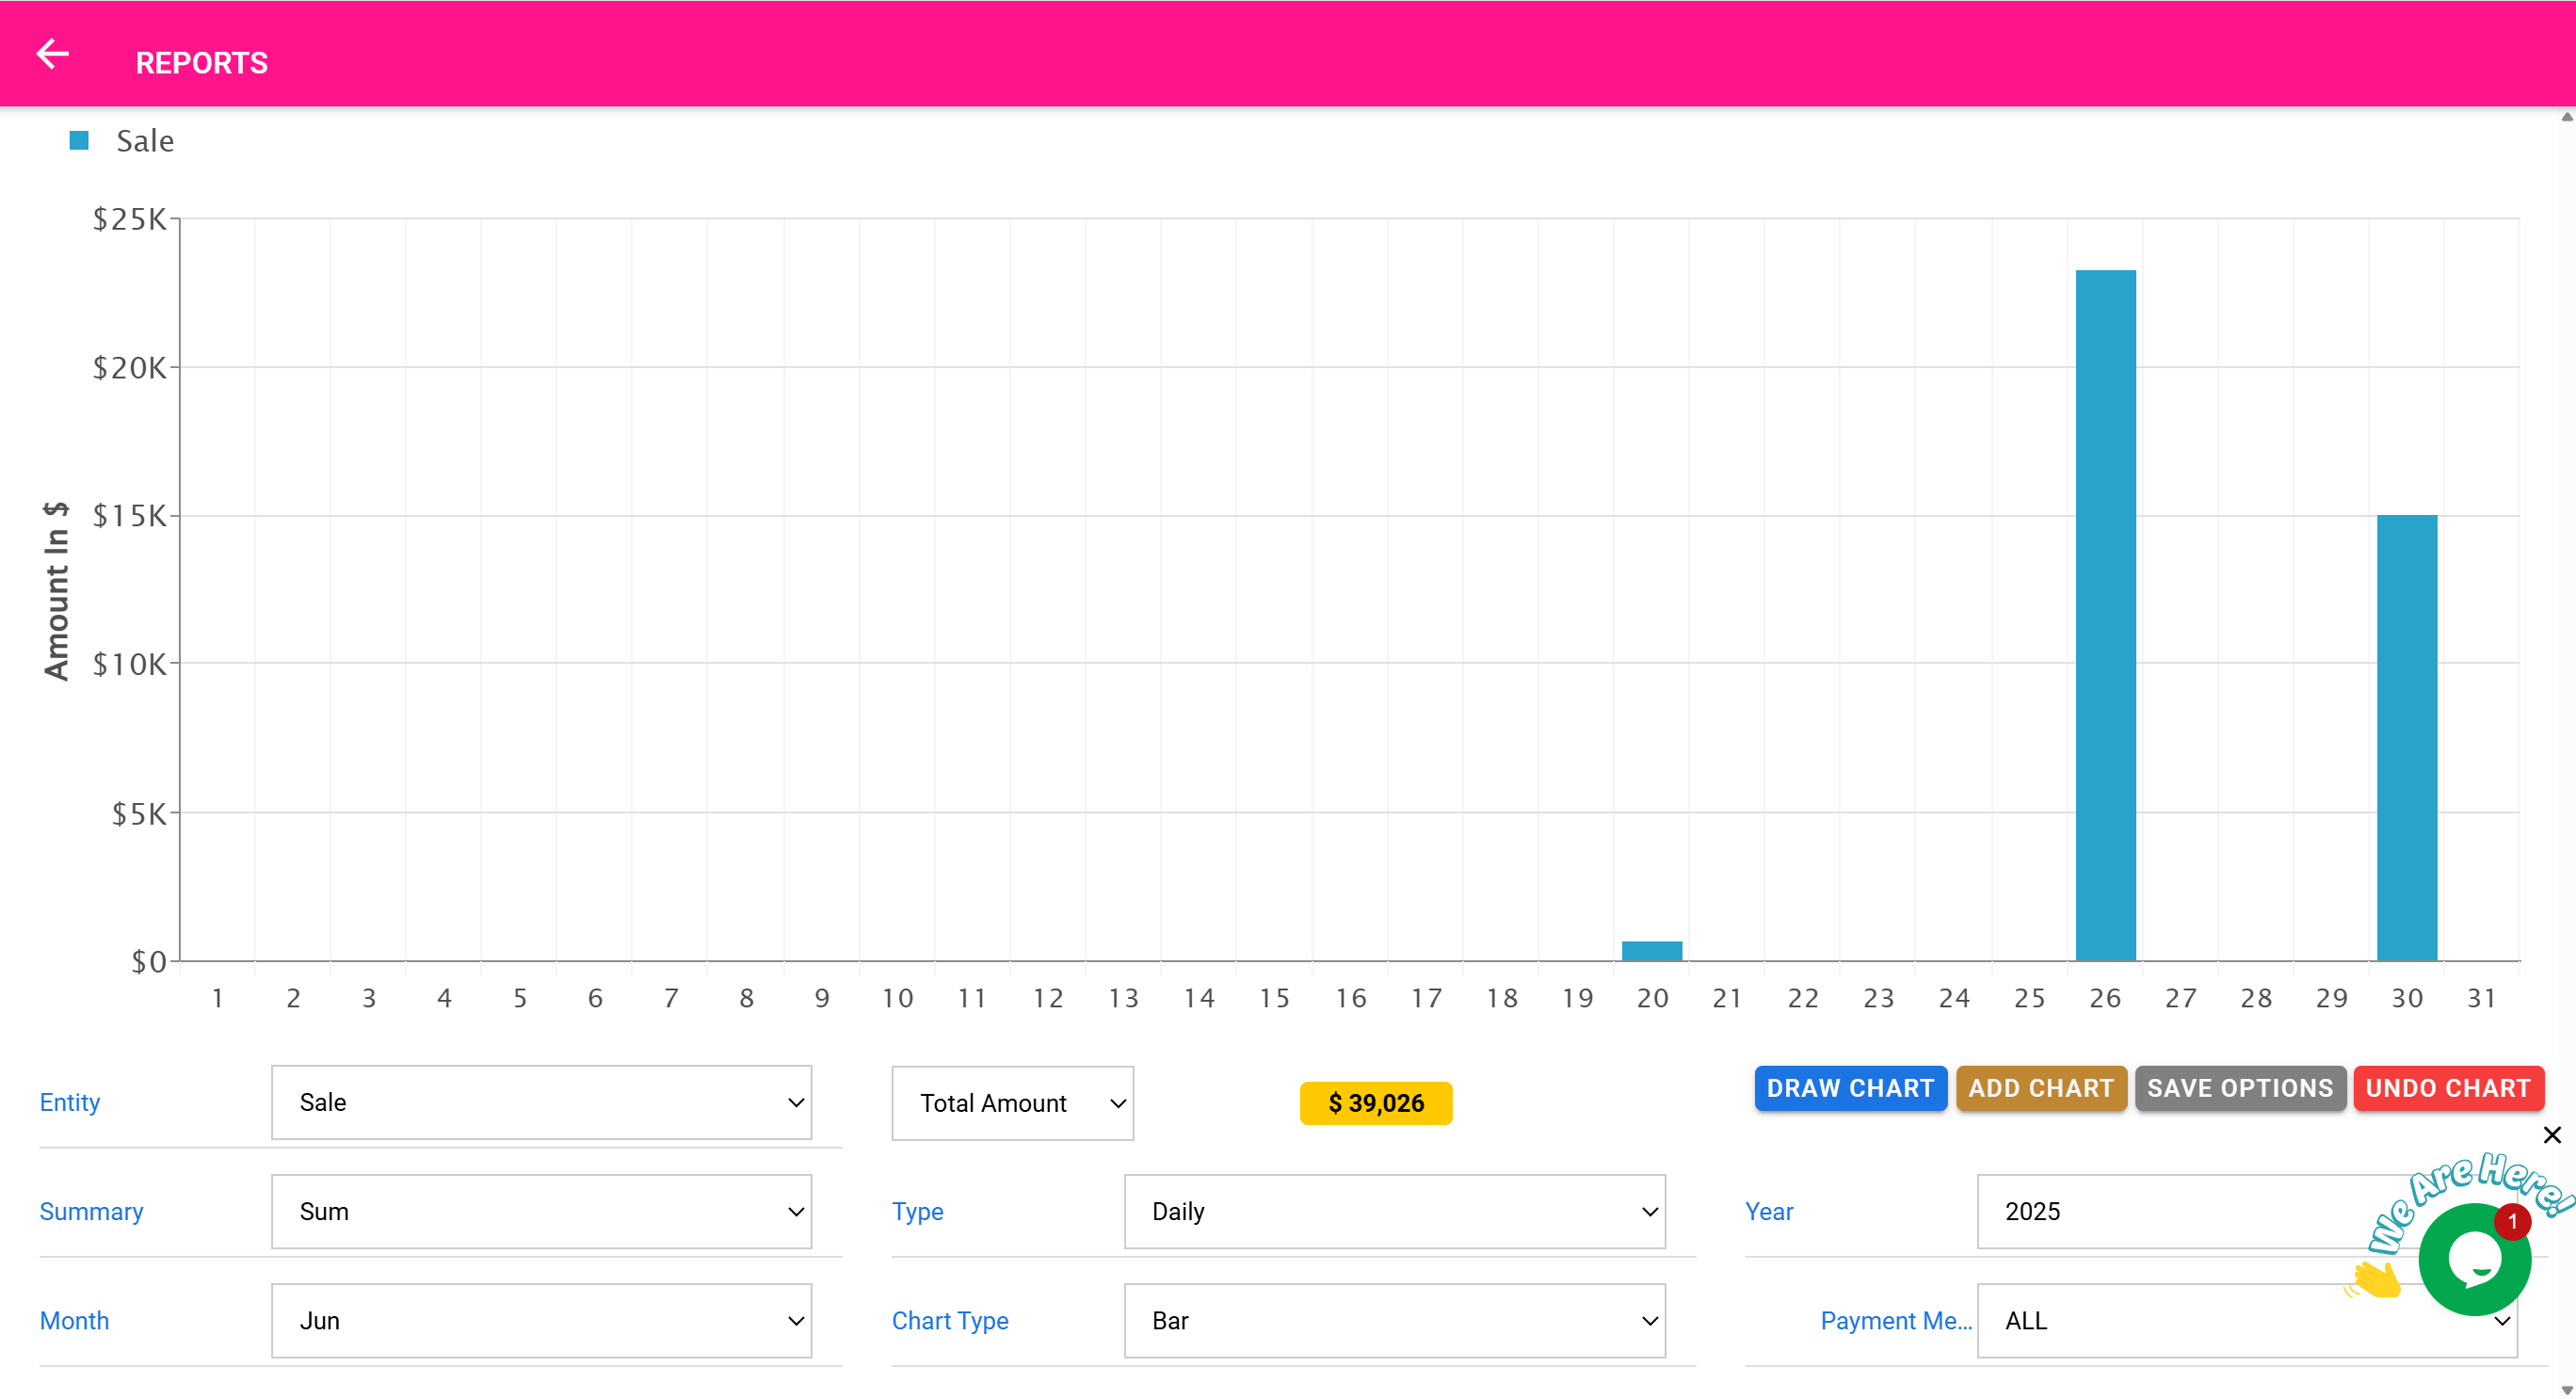Image resolution: width=2576 pixels, height=1399 pixels.
Task: Click the bar for day 30
Action: [2407, 738]
